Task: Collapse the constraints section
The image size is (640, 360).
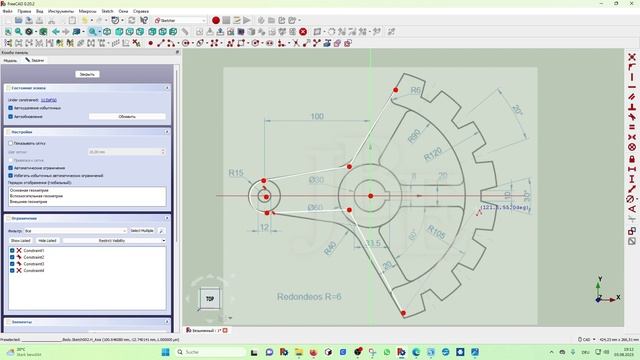Action: coord(167,218)
